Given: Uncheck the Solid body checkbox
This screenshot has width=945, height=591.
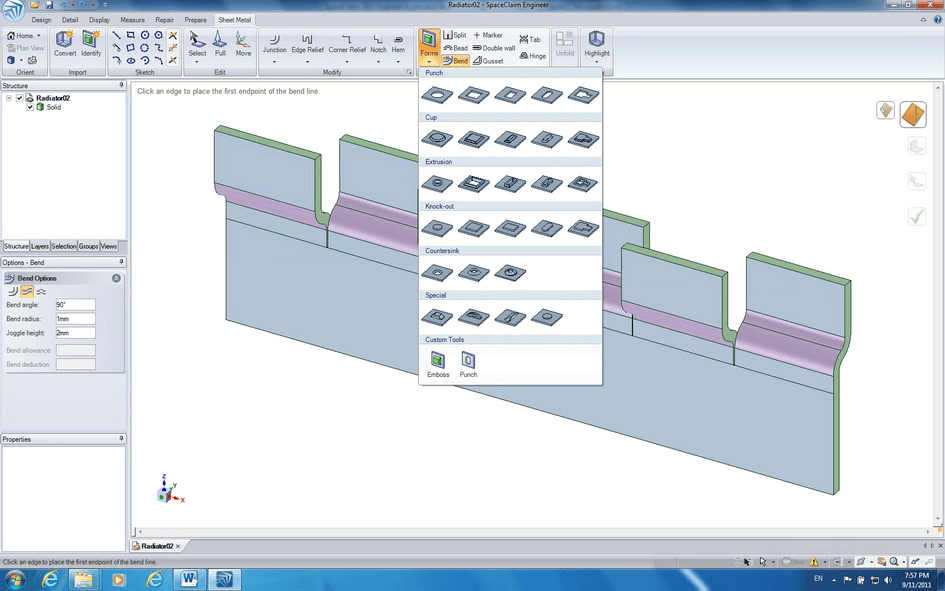Looking at the screenshot, I should coord(30,107).
